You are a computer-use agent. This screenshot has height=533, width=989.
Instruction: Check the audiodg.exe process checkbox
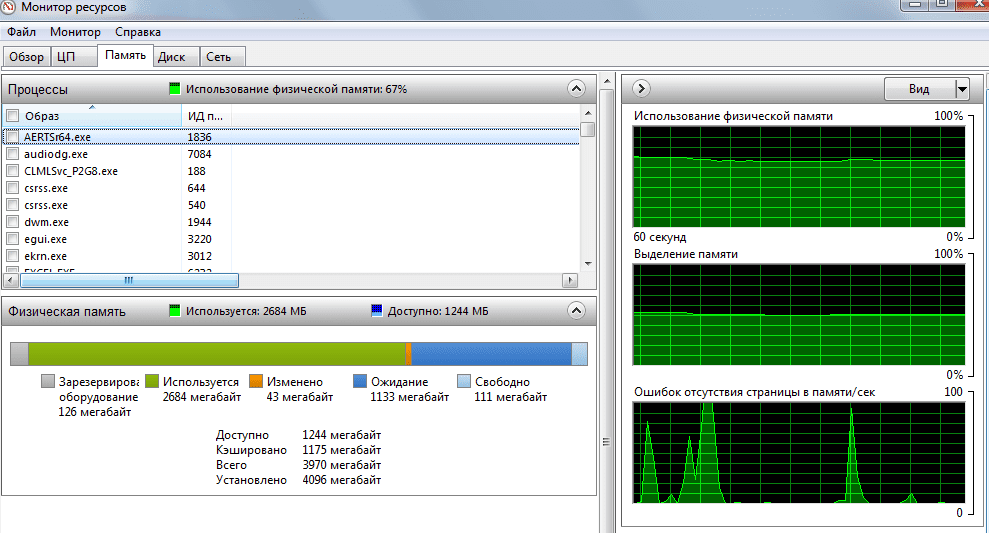12,154
